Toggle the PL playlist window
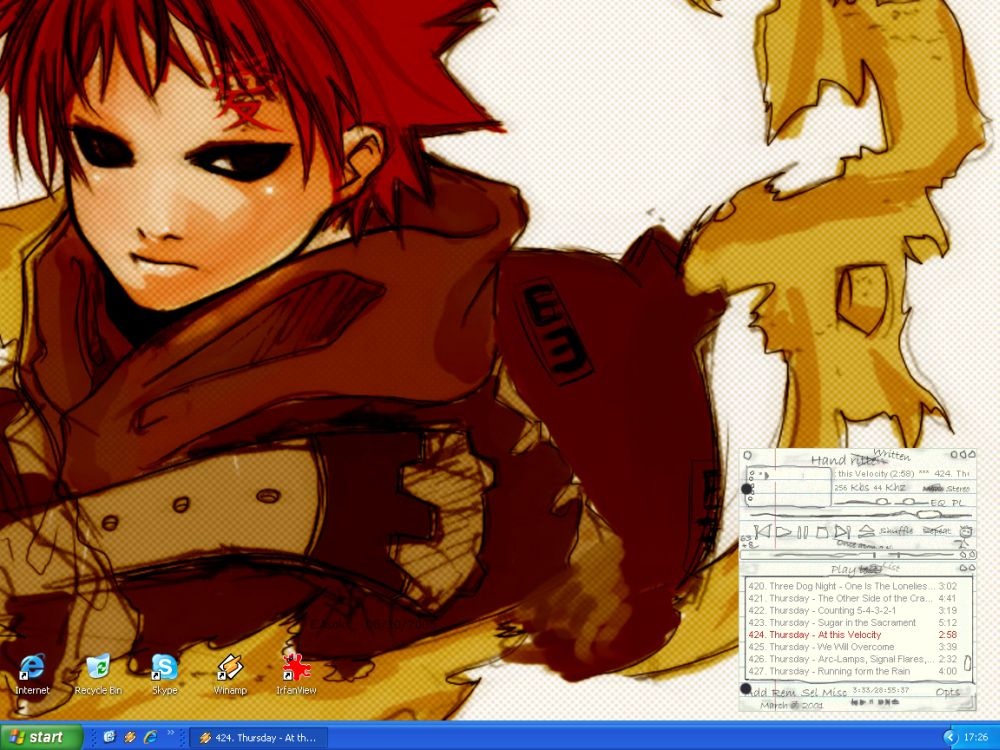The image size is (1000, 750). point(957,503)
